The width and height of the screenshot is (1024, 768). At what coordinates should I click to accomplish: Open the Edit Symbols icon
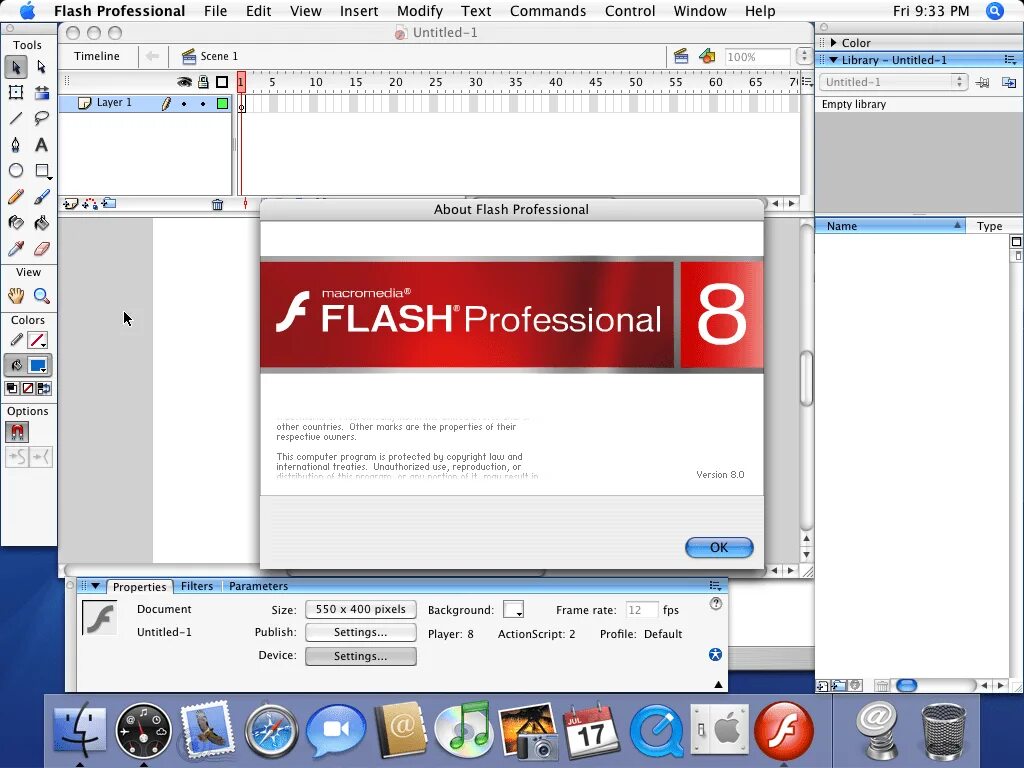(707, 56)
